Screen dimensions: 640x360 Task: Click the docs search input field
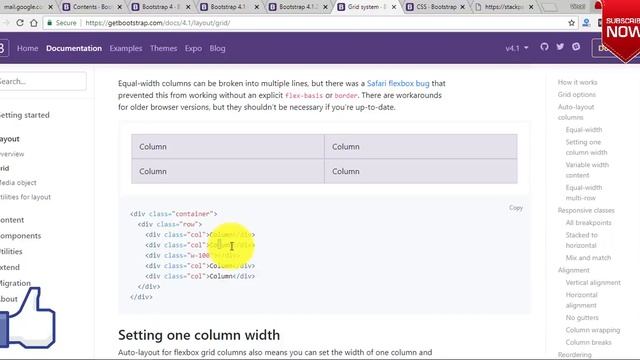[42, 81]
